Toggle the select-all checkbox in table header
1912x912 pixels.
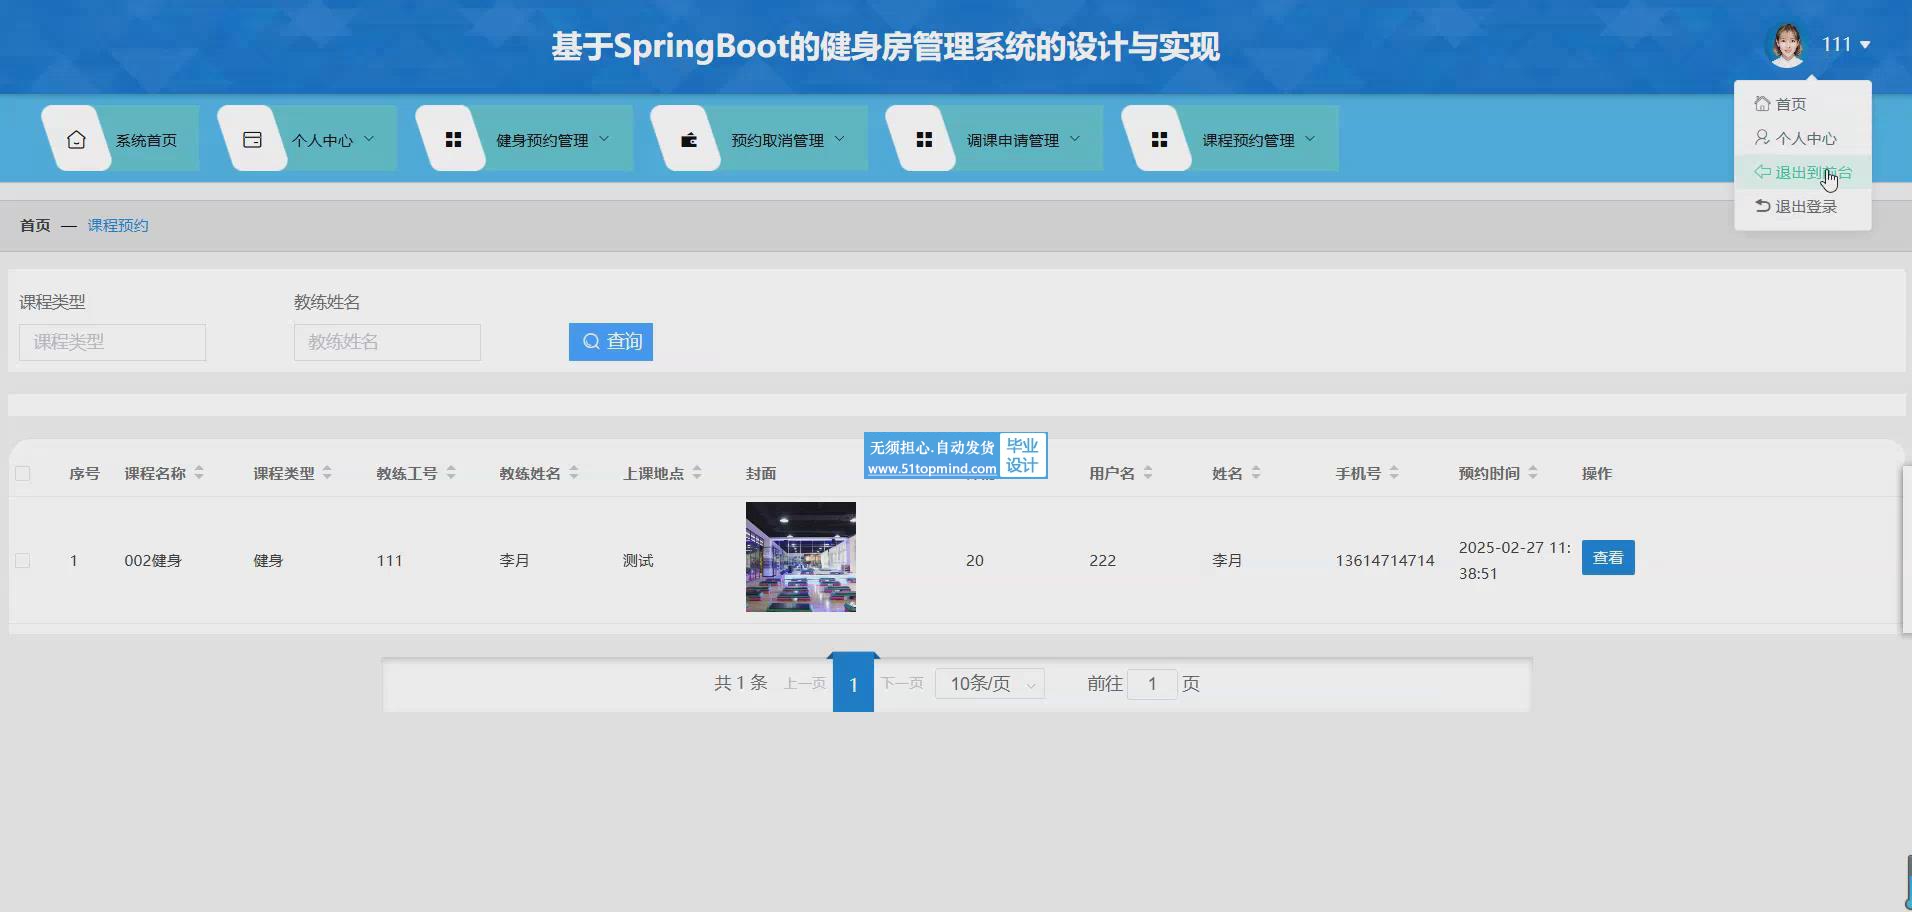click(23, 474)
